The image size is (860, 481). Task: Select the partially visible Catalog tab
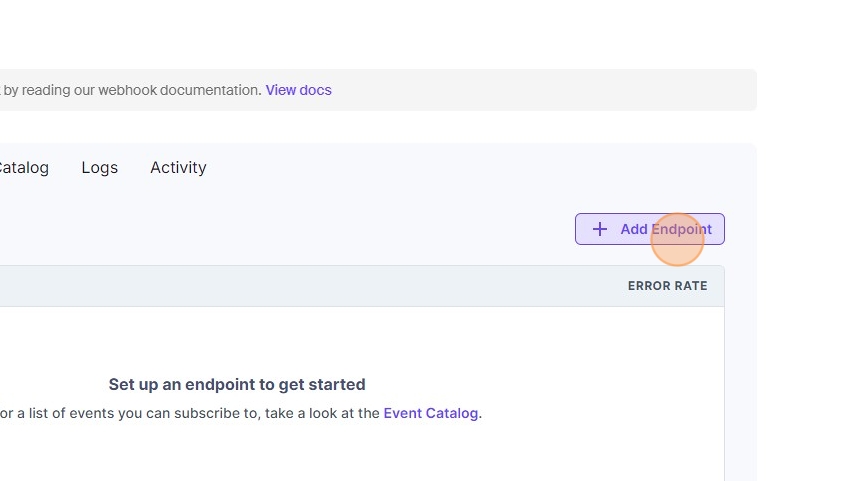[23, 168]
